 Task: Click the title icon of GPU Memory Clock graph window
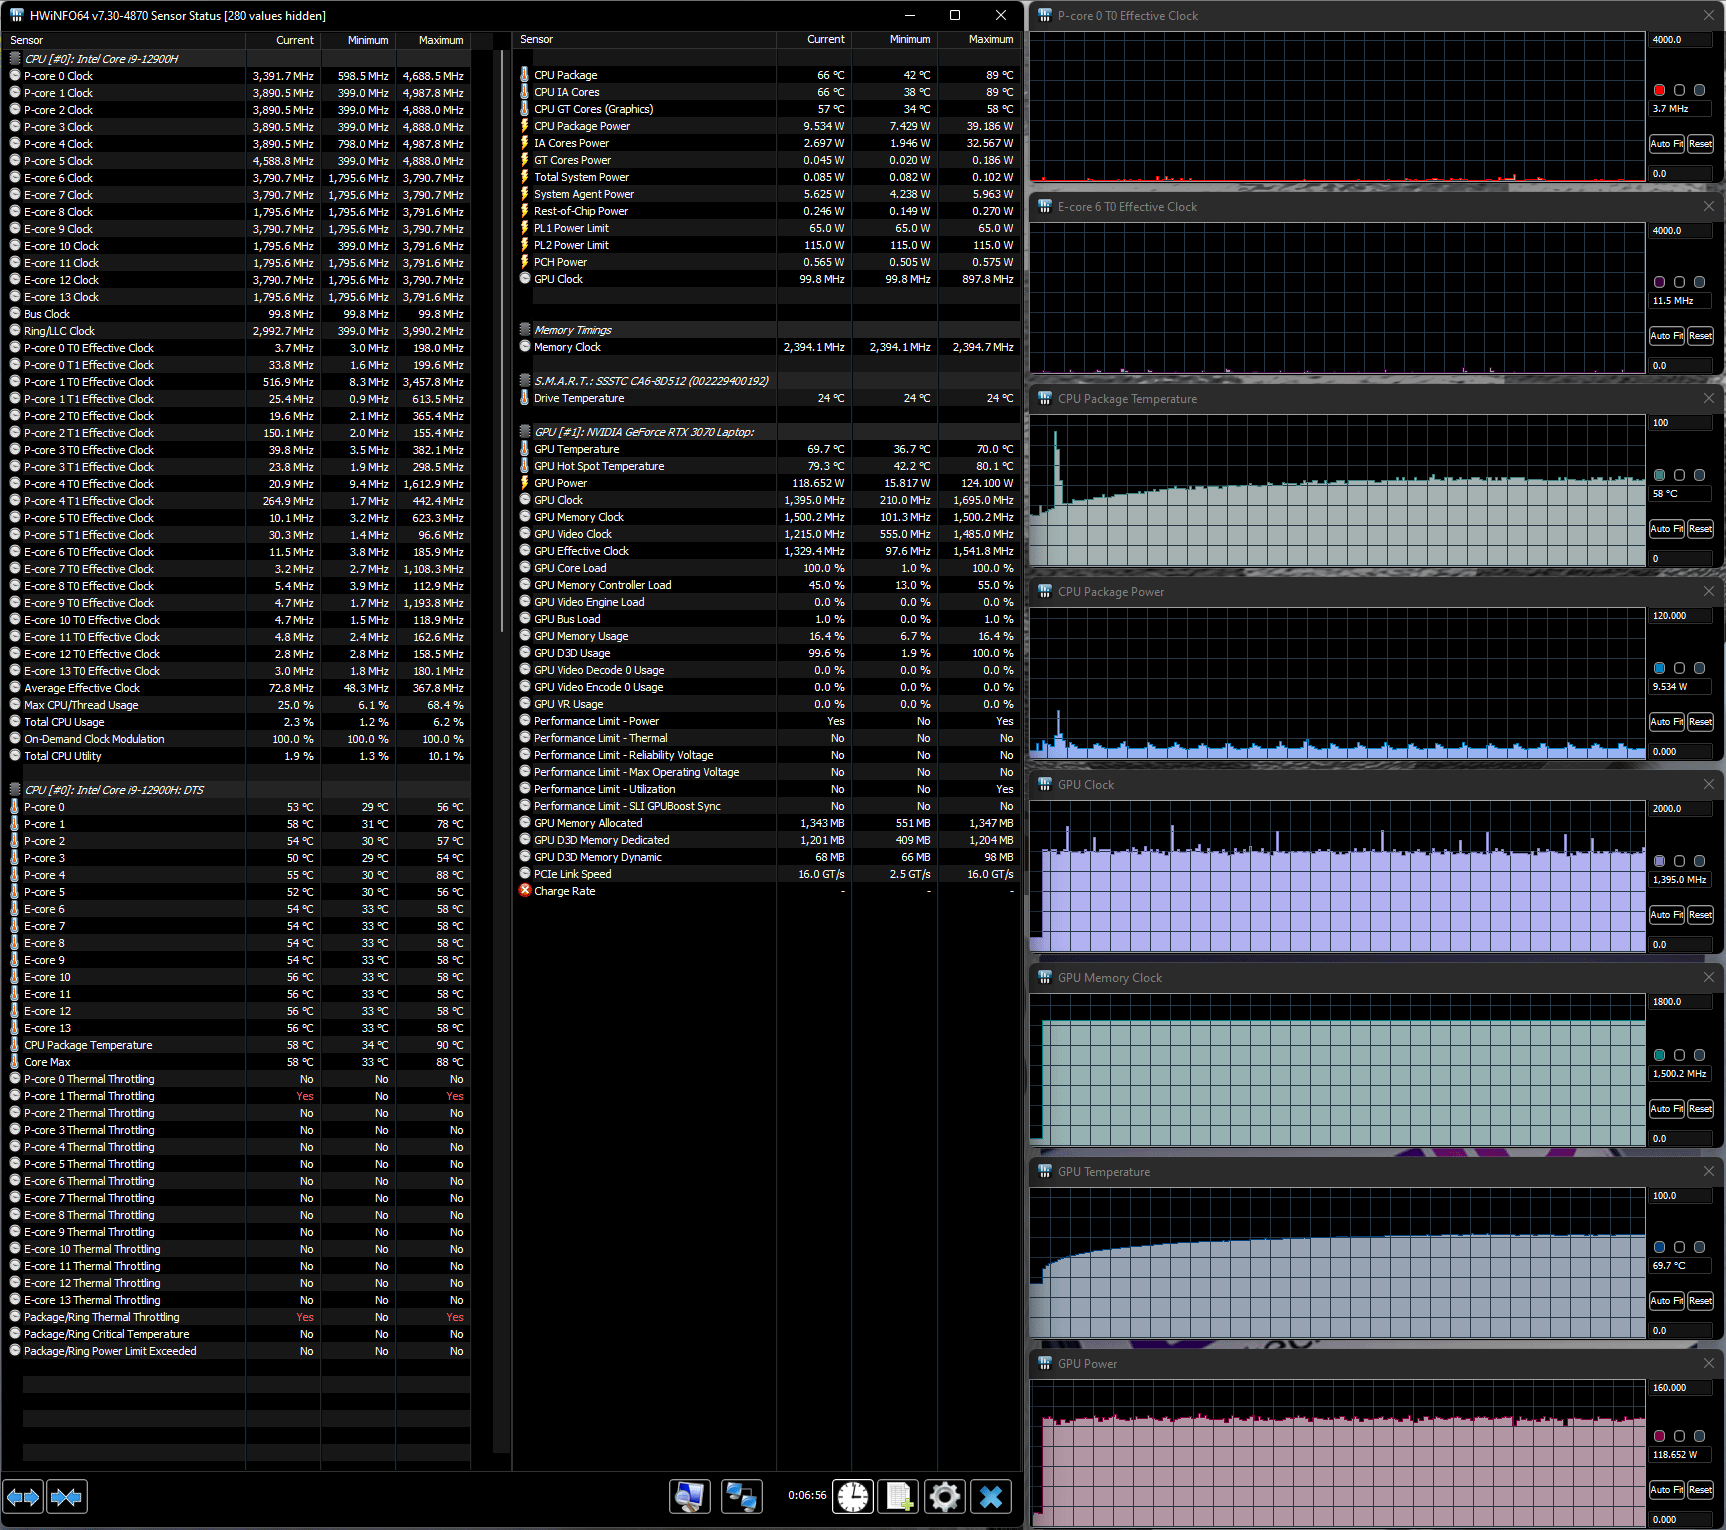point(1045,977)
